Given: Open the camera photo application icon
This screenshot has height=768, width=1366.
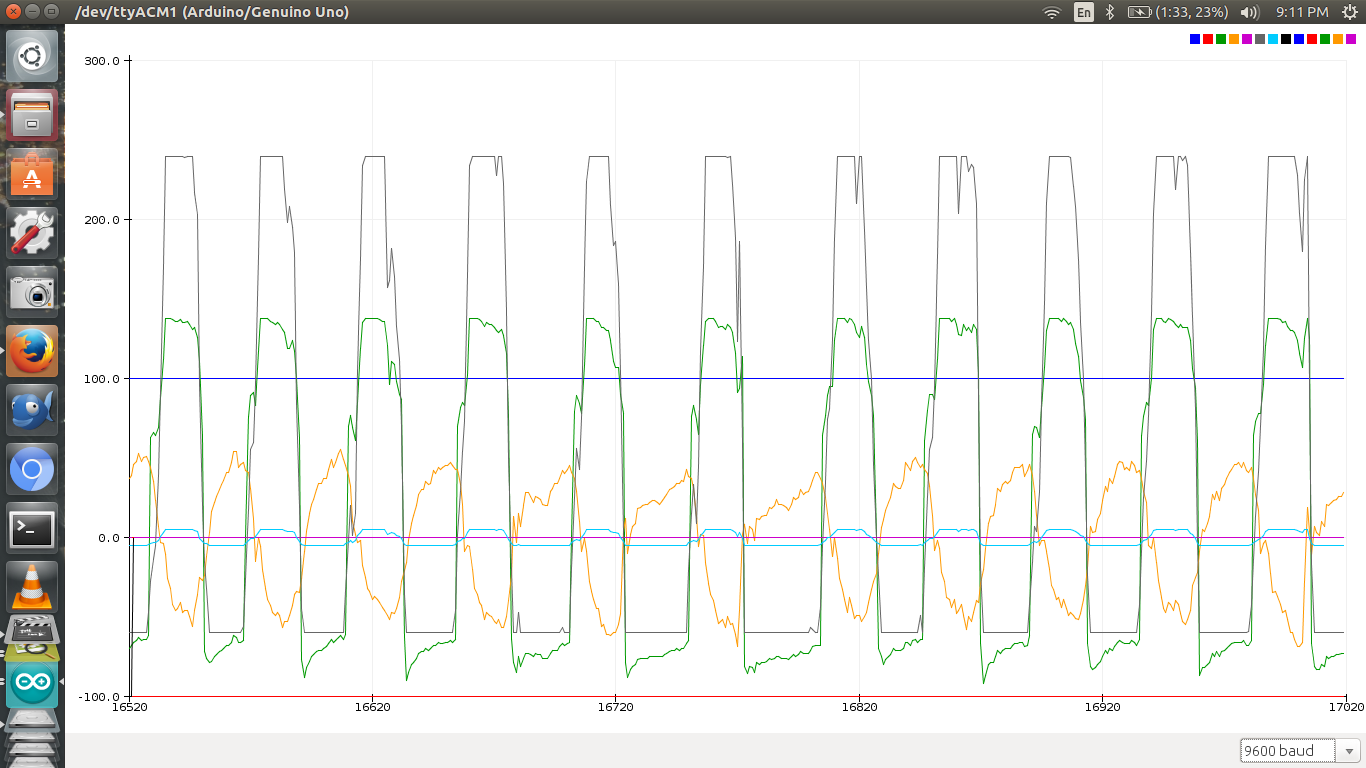Looking at the screenshot, I should pyautogui.click(x=32, y=291).
